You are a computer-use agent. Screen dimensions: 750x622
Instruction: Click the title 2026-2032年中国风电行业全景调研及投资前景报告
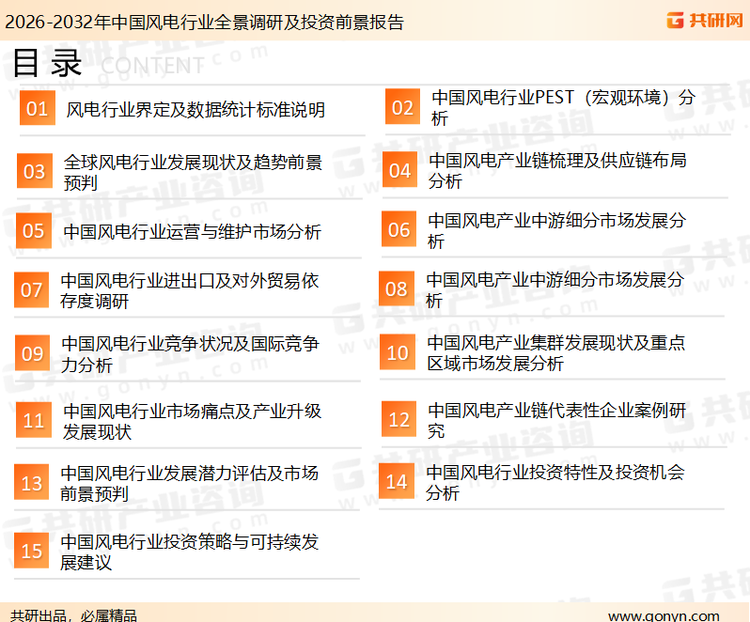tap(204, 22)
